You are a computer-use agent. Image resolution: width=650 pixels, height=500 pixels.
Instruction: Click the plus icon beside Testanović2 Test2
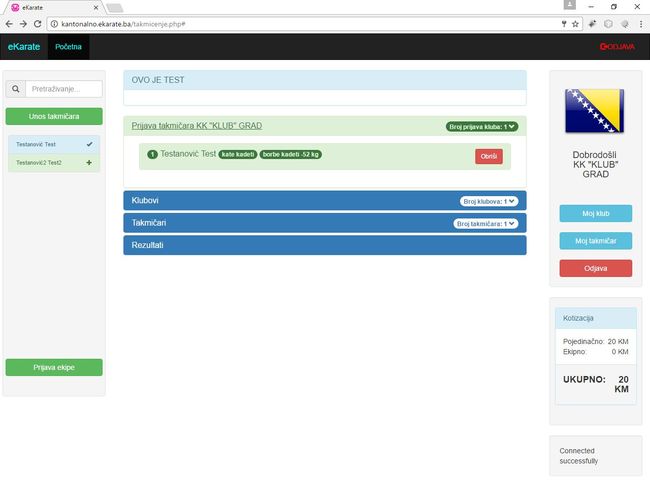[x=89, y=162]
